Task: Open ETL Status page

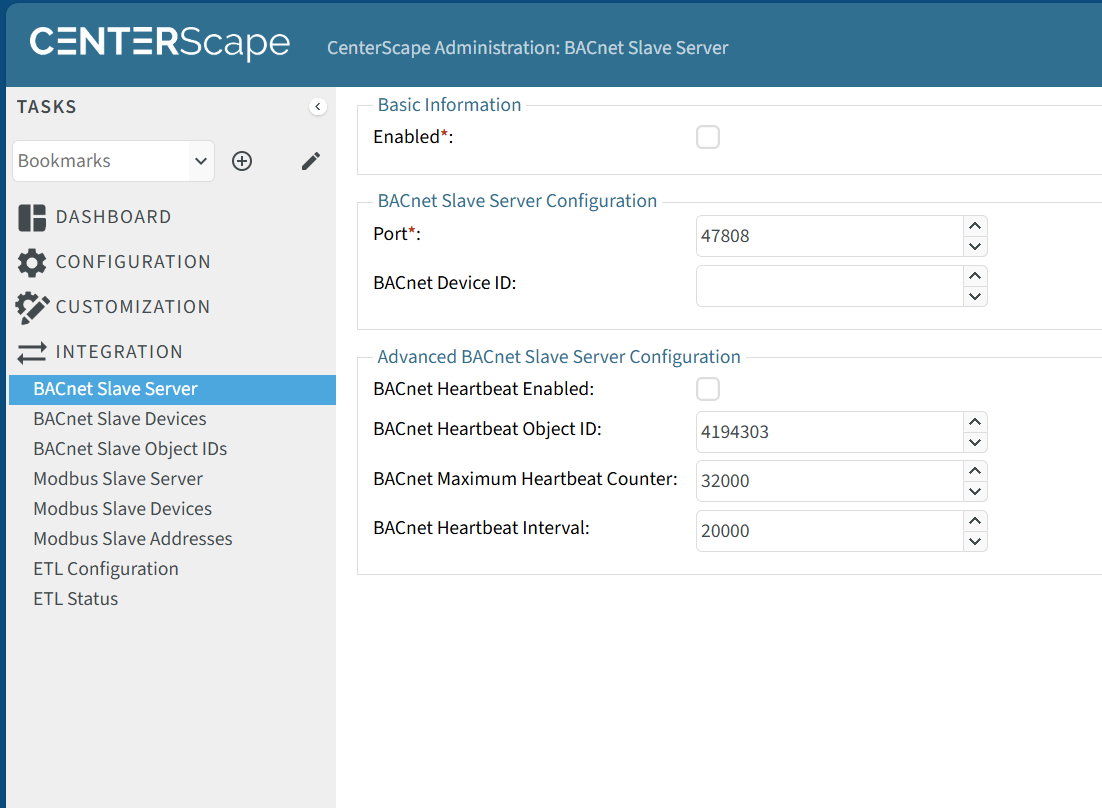Action: point(76,599)
